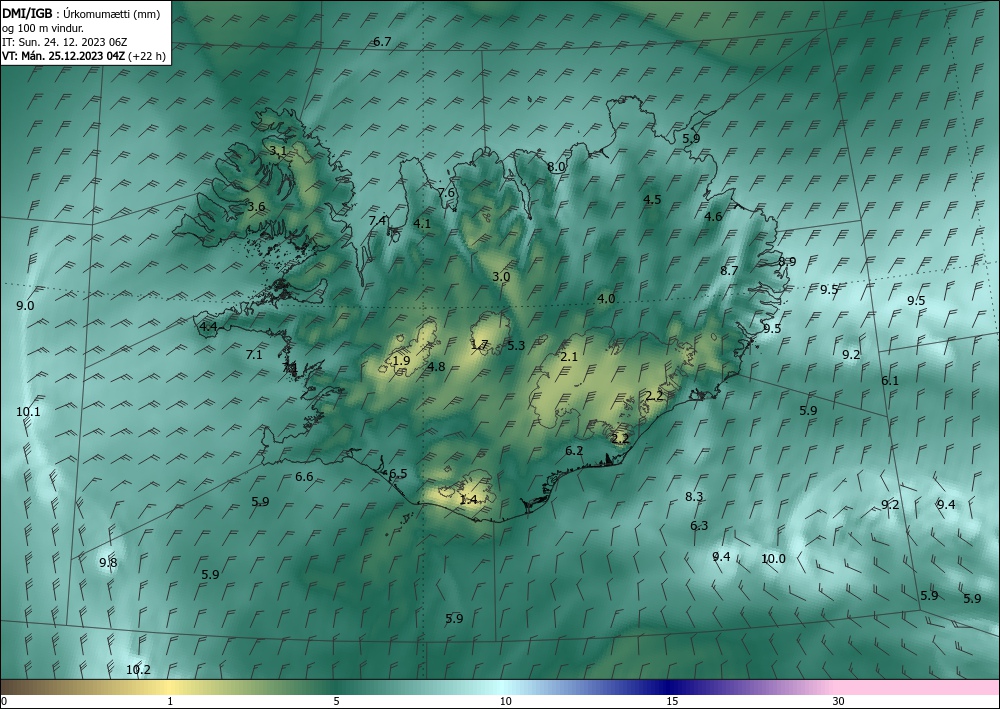This screenshot has height=709, width=1000.
Task: Click the 3.1 value in the Westfjords
Action: click(x=277, y=151)
